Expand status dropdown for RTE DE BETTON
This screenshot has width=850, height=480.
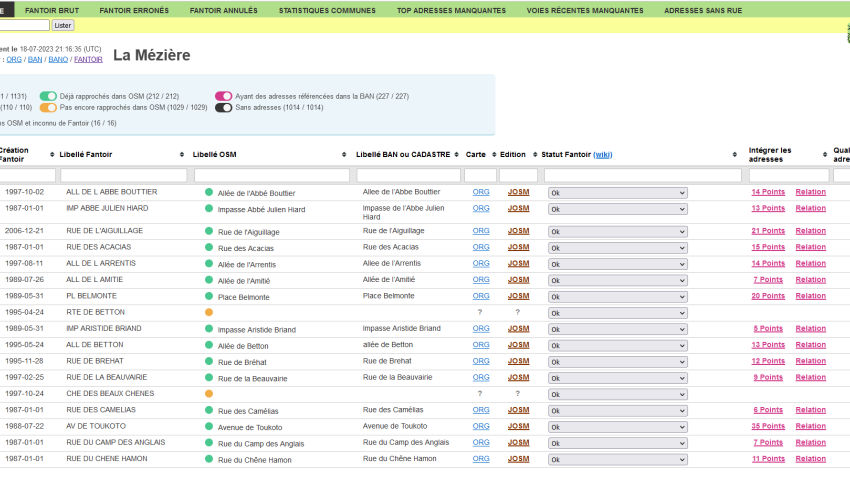pos(617,313)
